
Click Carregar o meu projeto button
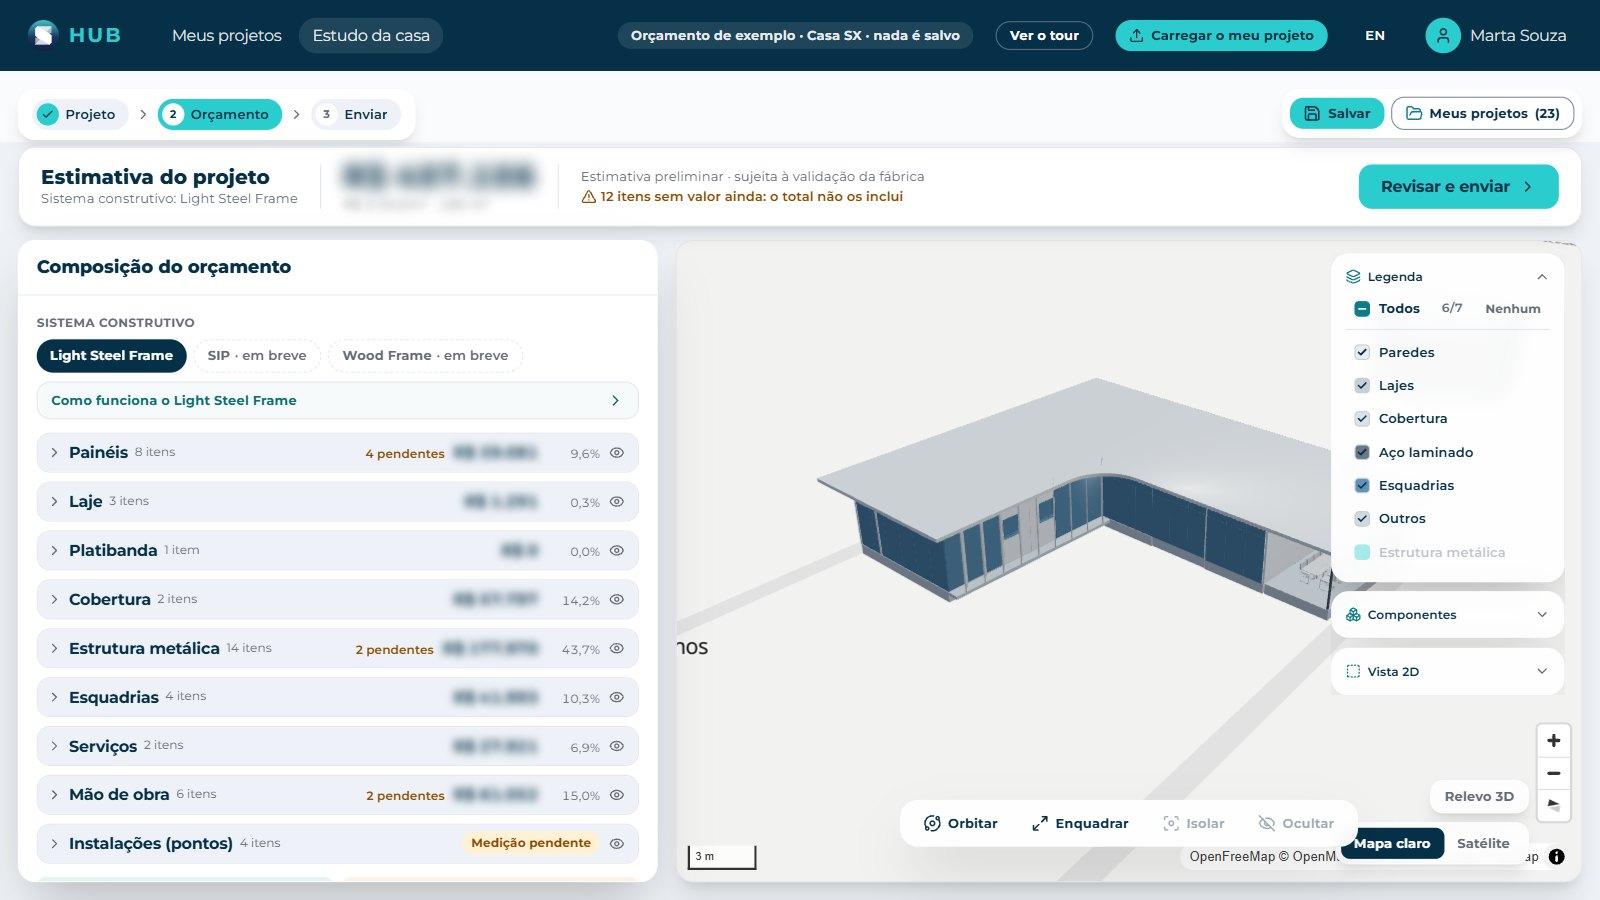[1221, 35]
